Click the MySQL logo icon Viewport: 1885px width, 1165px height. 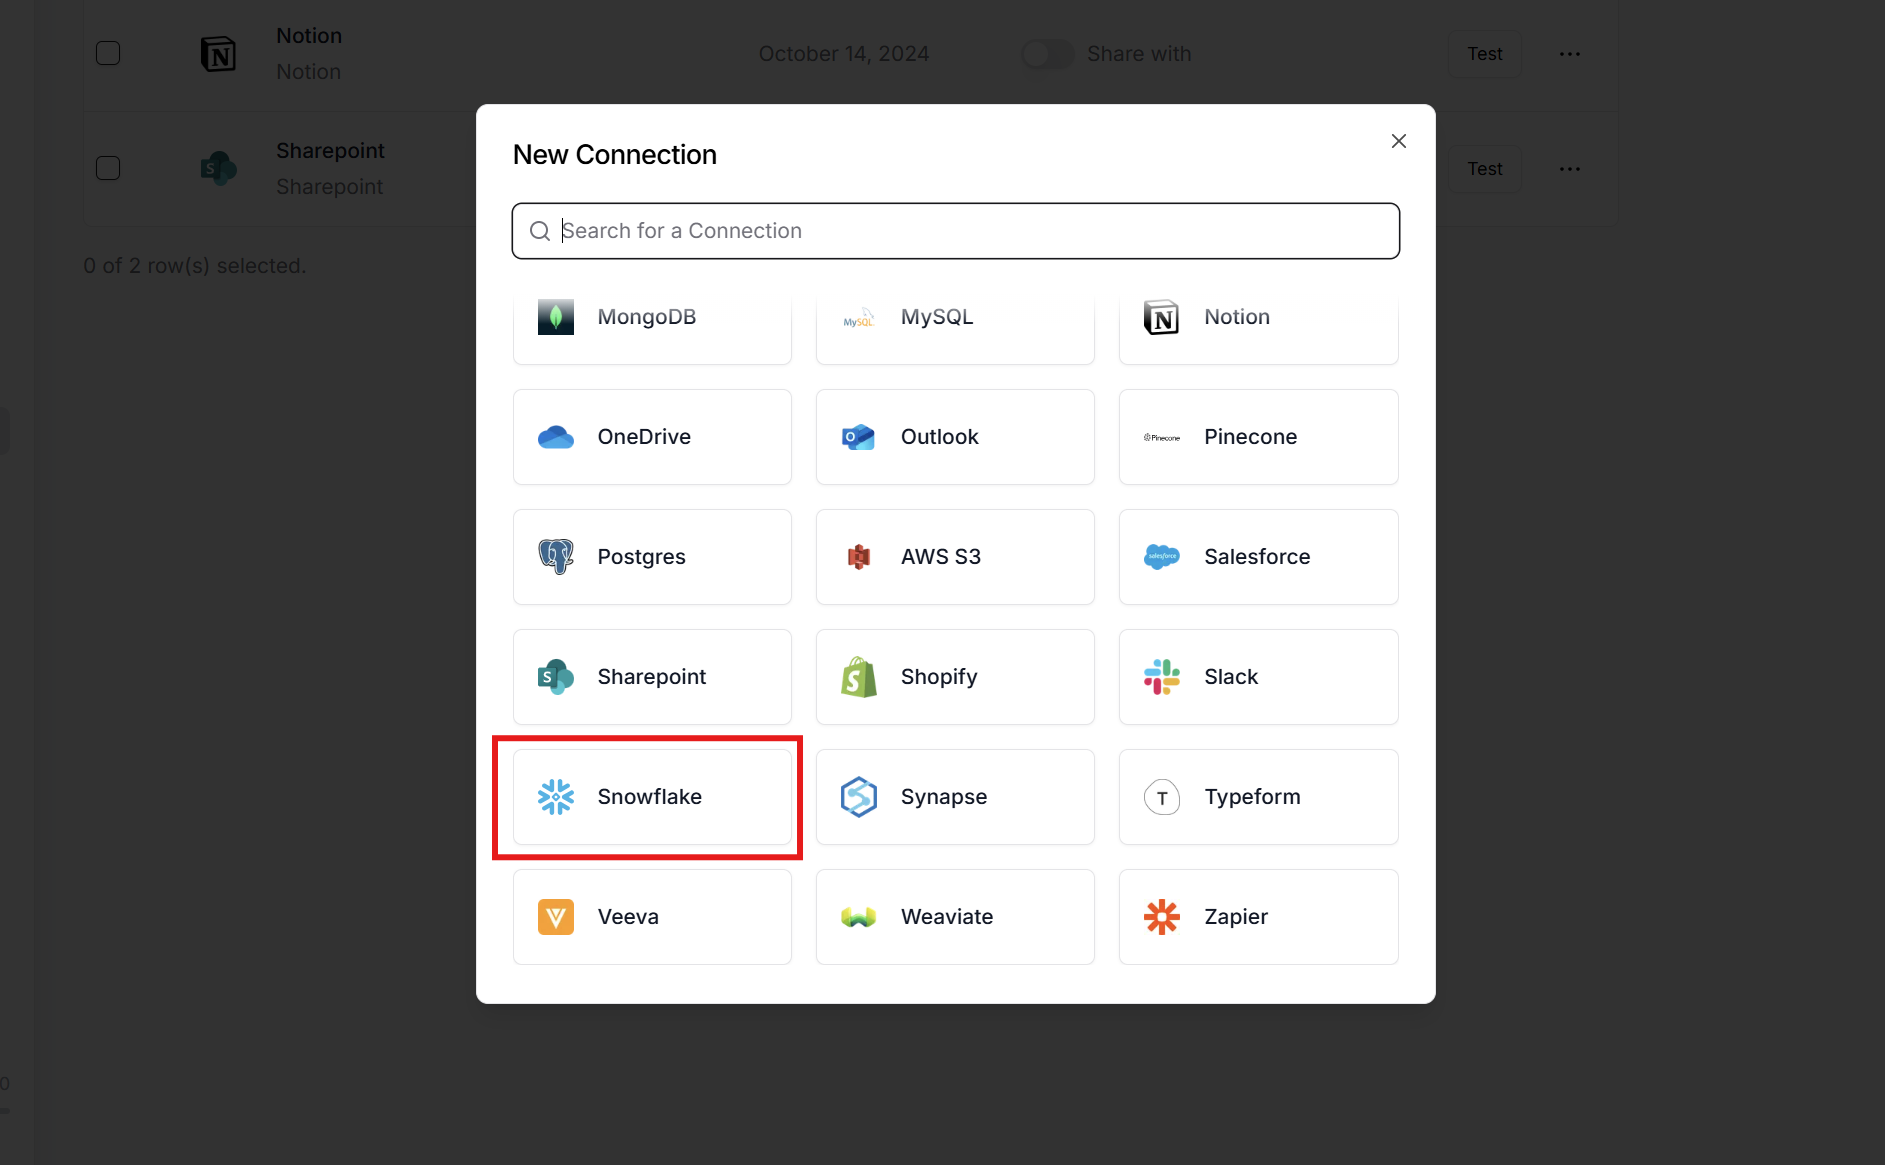pos(859,317)
